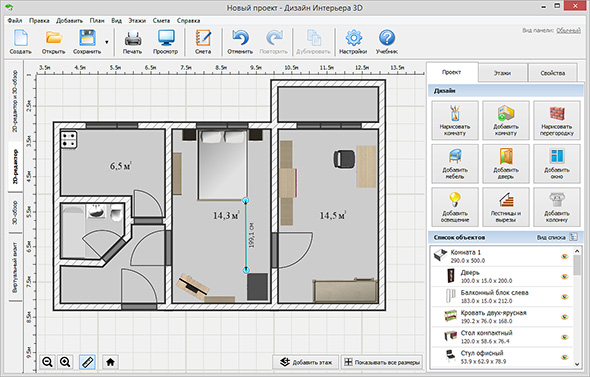The image size is (590, 377).
Task: Click Добавить мебель armchair tool
Action: tap(455, 164)
